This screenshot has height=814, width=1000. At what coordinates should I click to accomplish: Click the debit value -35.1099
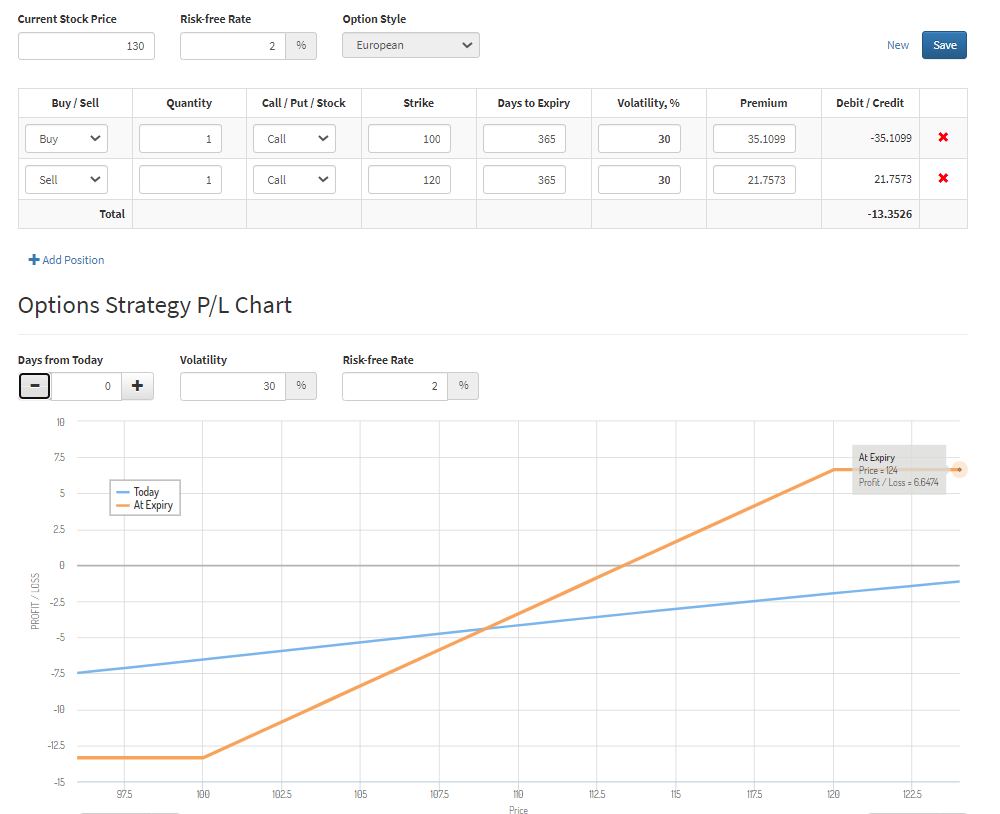[x=891, y=138]
